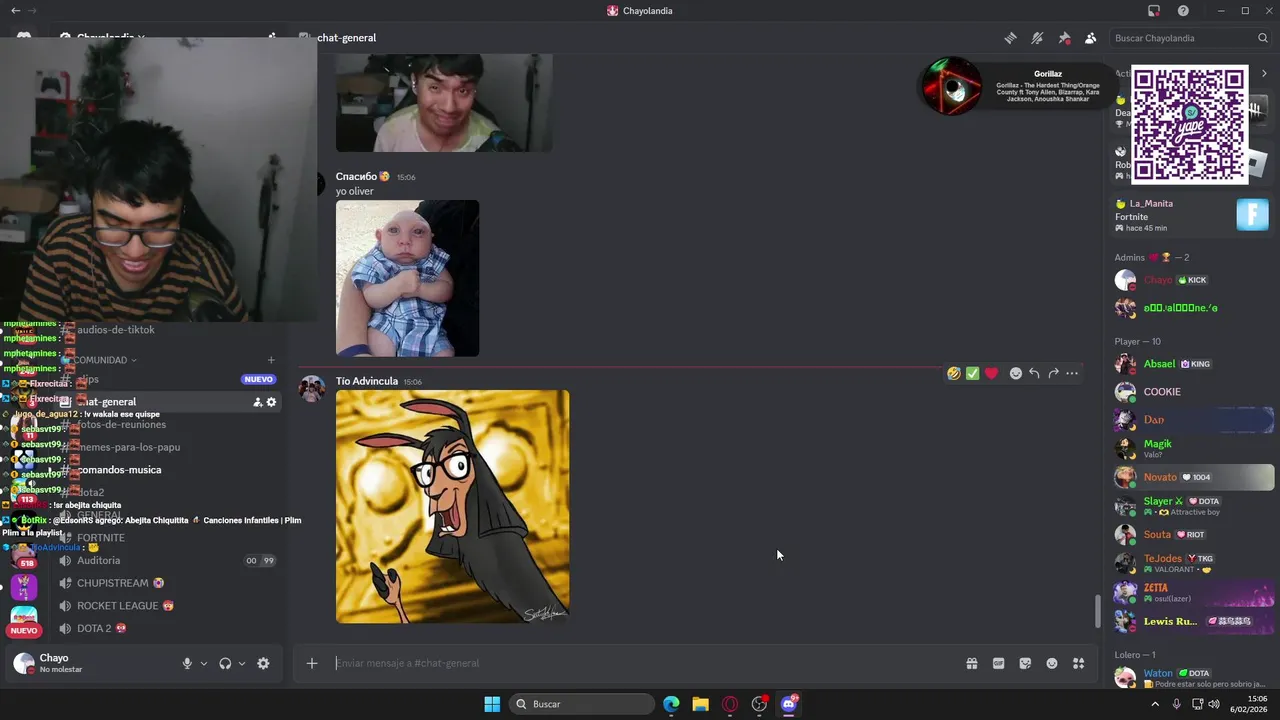The width and height of the screenshot is (1280, 720).
Task: Collapse the COMUNIDAD category
Action: 100,360
